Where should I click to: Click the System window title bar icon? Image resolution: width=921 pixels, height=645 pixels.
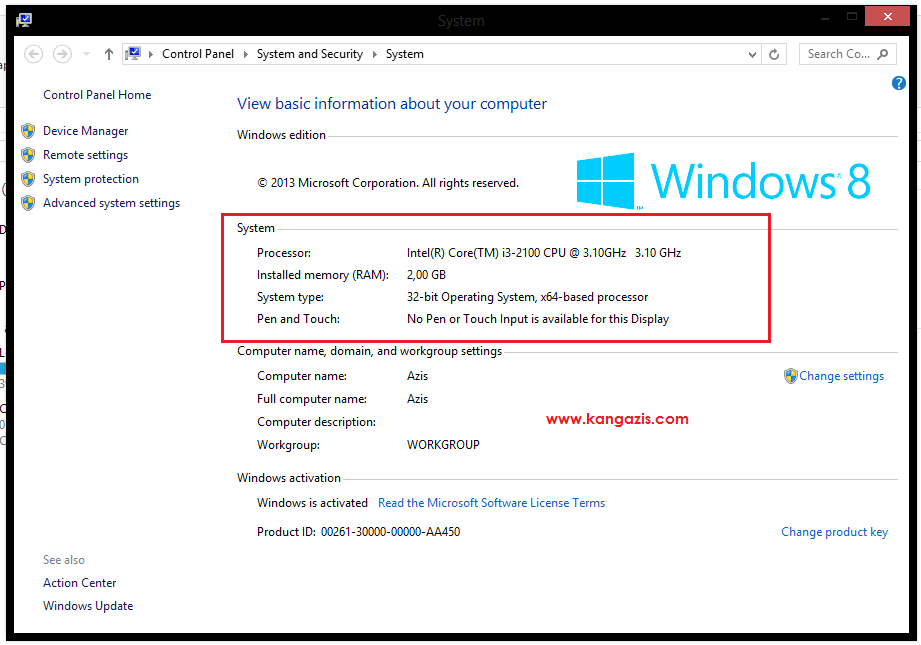pos(24,21)
